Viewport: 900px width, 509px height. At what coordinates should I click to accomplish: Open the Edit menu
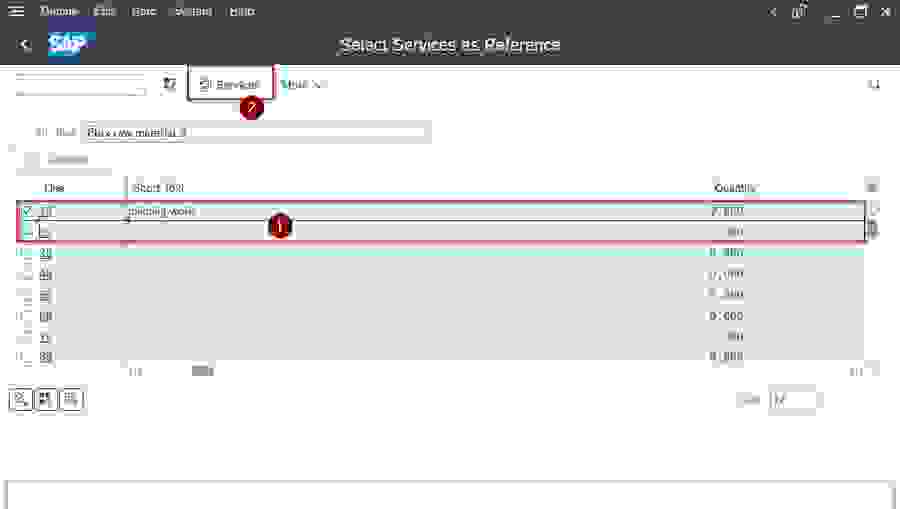pos(105,12)
